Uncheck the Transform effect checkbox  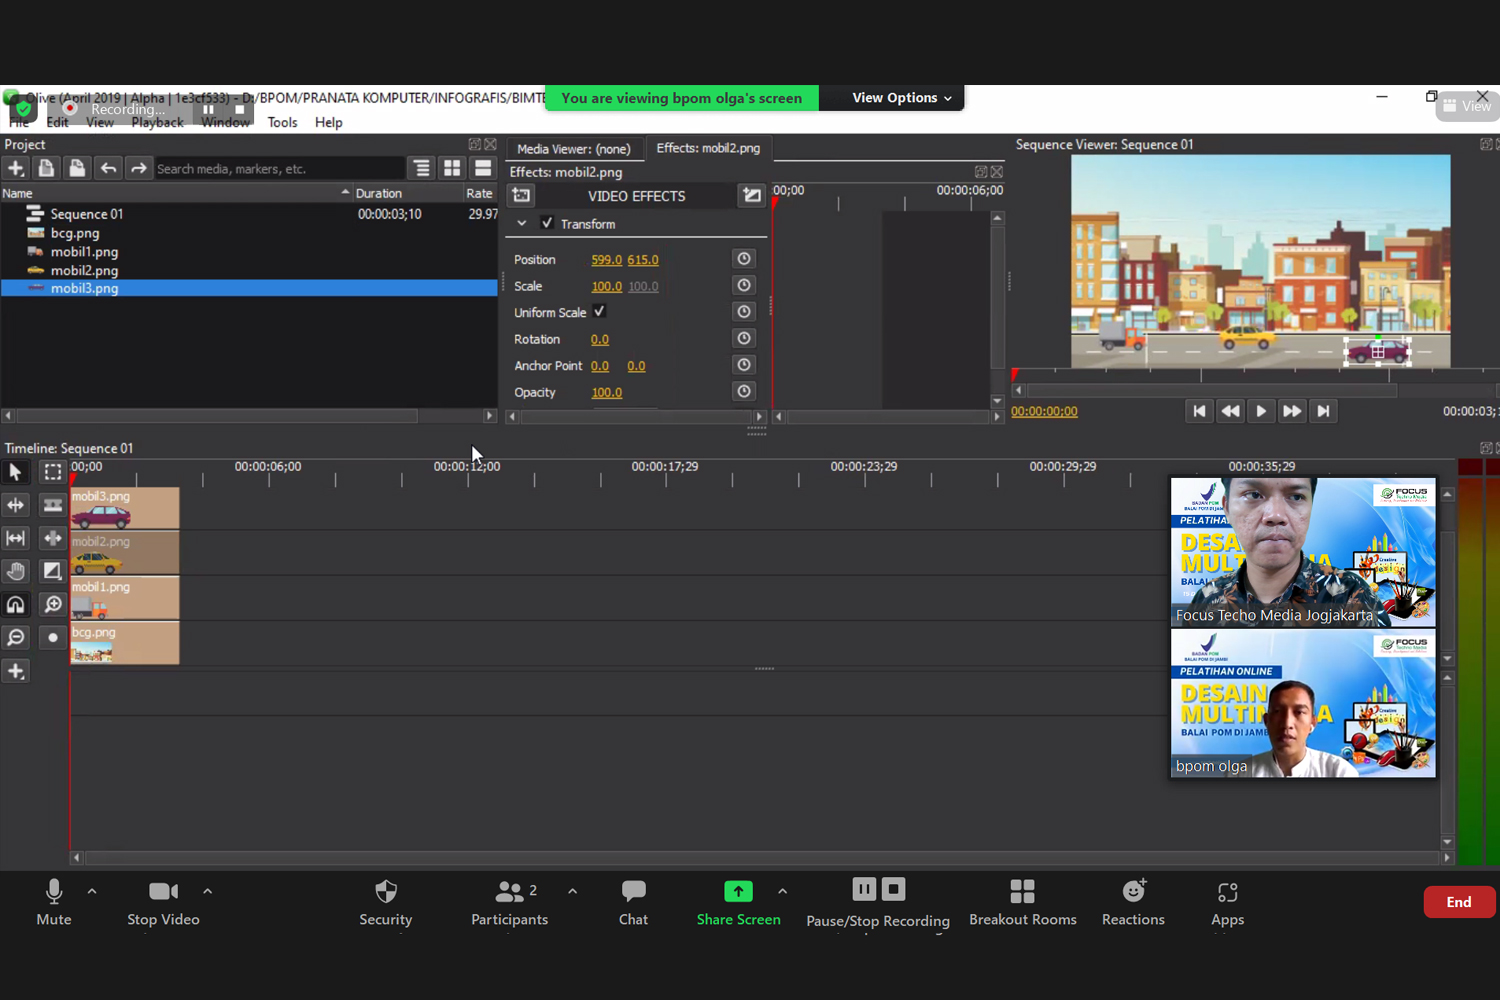(547, 223)
